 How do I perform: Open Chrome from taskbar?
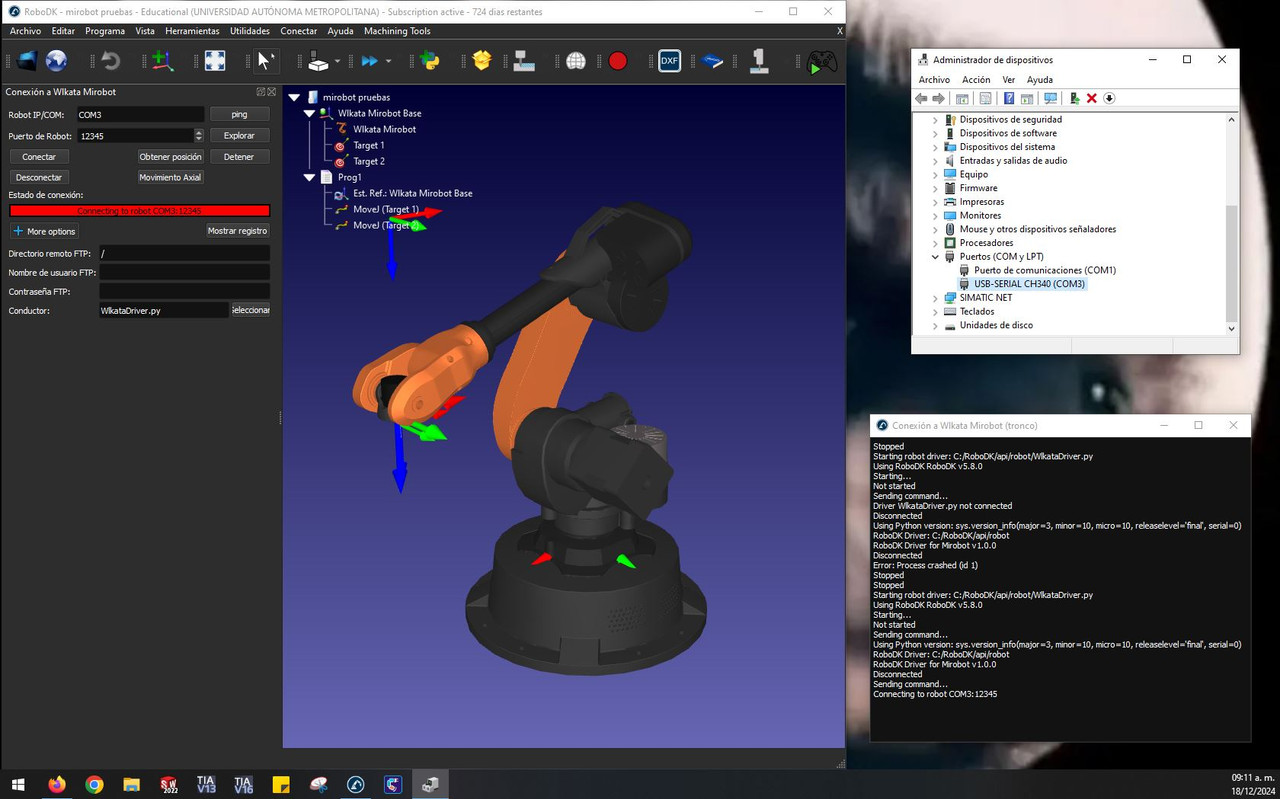[x=94, y=785]
